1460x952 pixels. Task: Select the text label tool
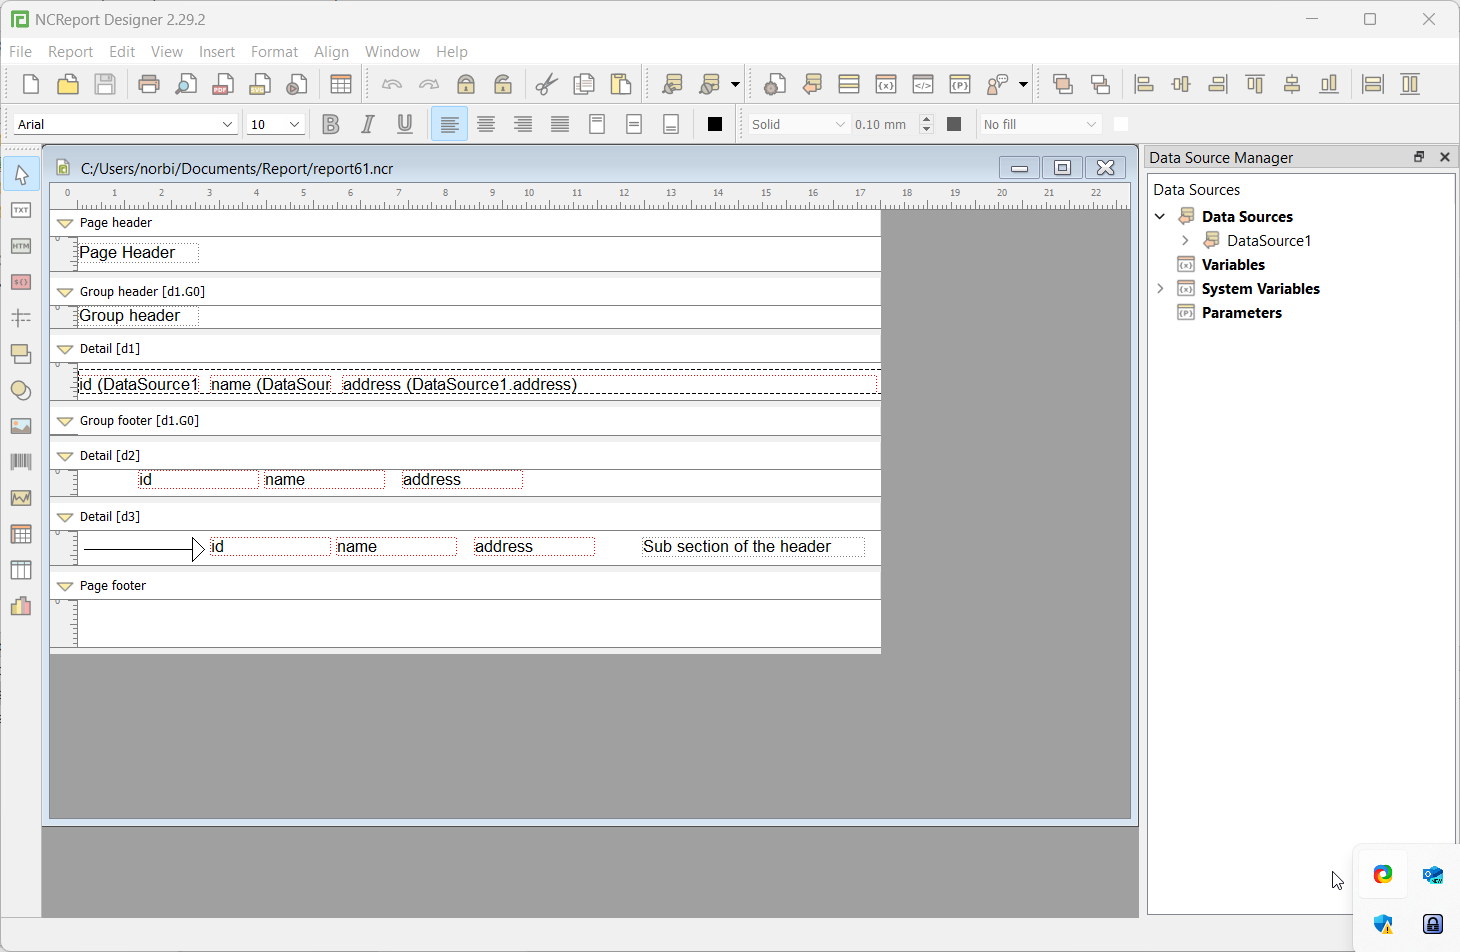[21, 210]
